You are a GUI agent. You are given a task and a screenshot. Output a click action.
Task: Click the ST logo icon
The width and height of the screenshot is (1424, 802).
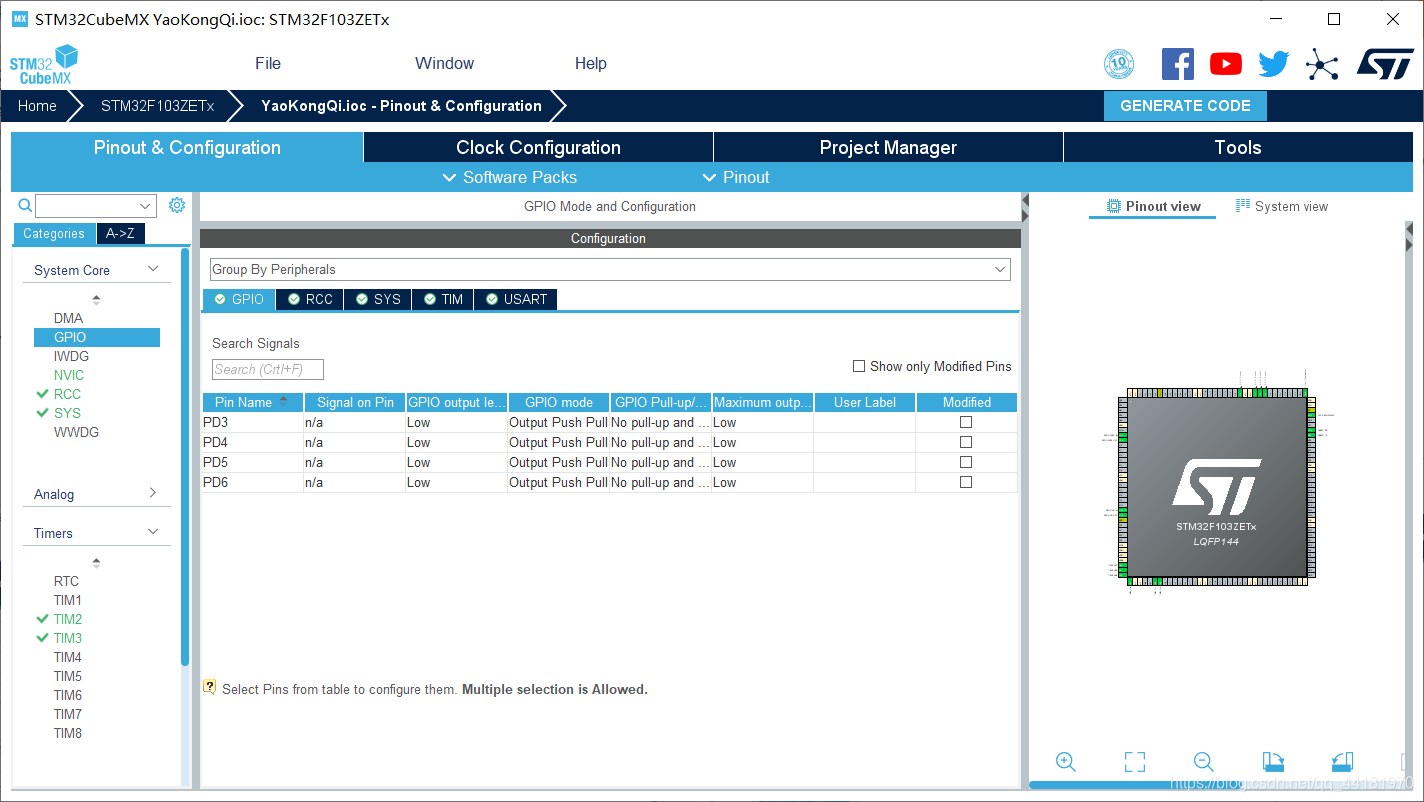[1385, 64]
